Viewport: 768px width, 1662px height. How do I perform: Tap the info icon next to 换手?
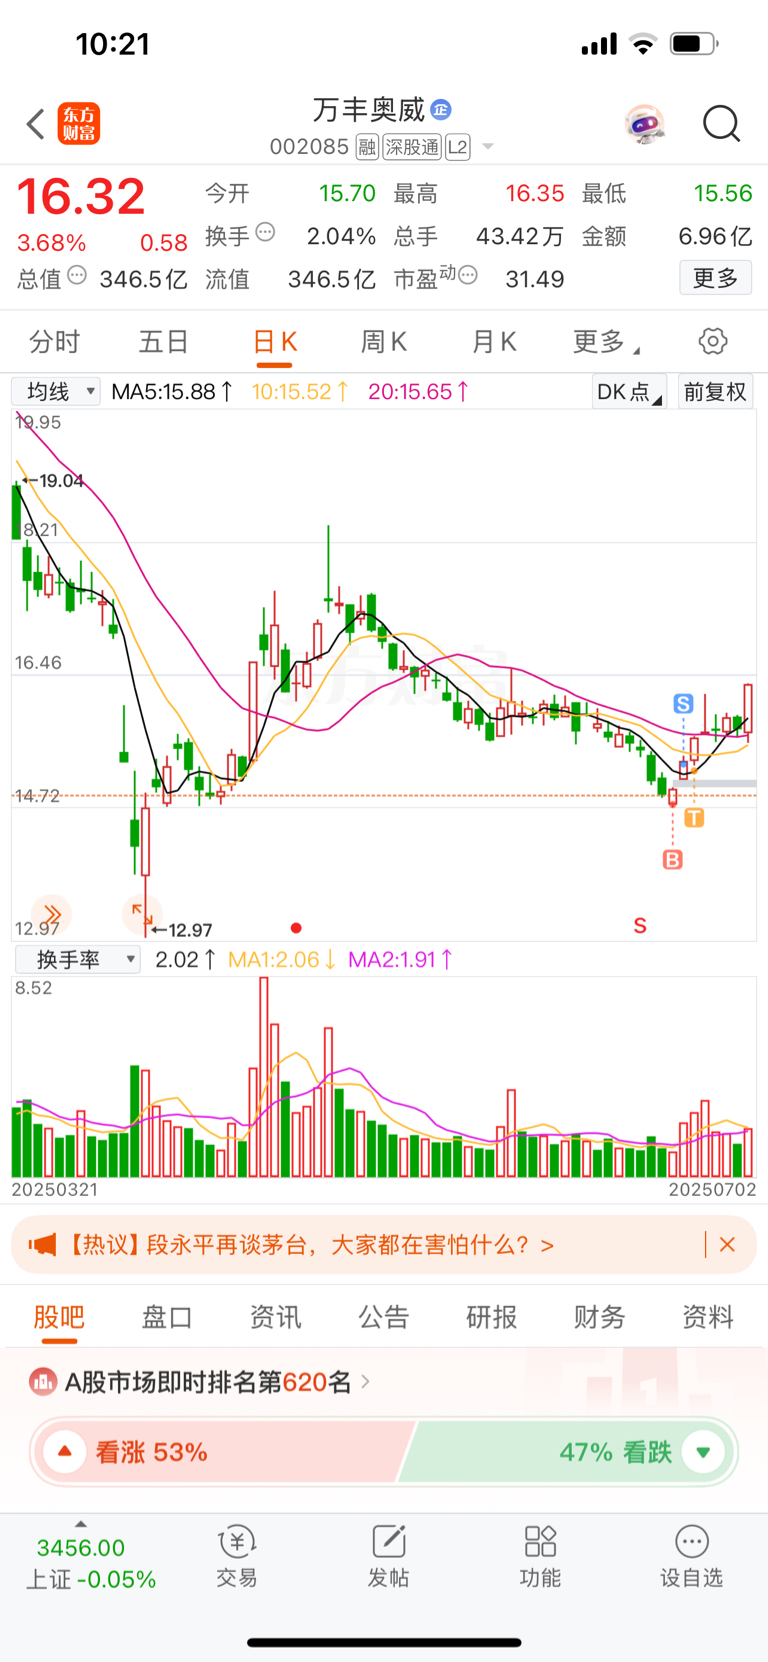point(265,232)
